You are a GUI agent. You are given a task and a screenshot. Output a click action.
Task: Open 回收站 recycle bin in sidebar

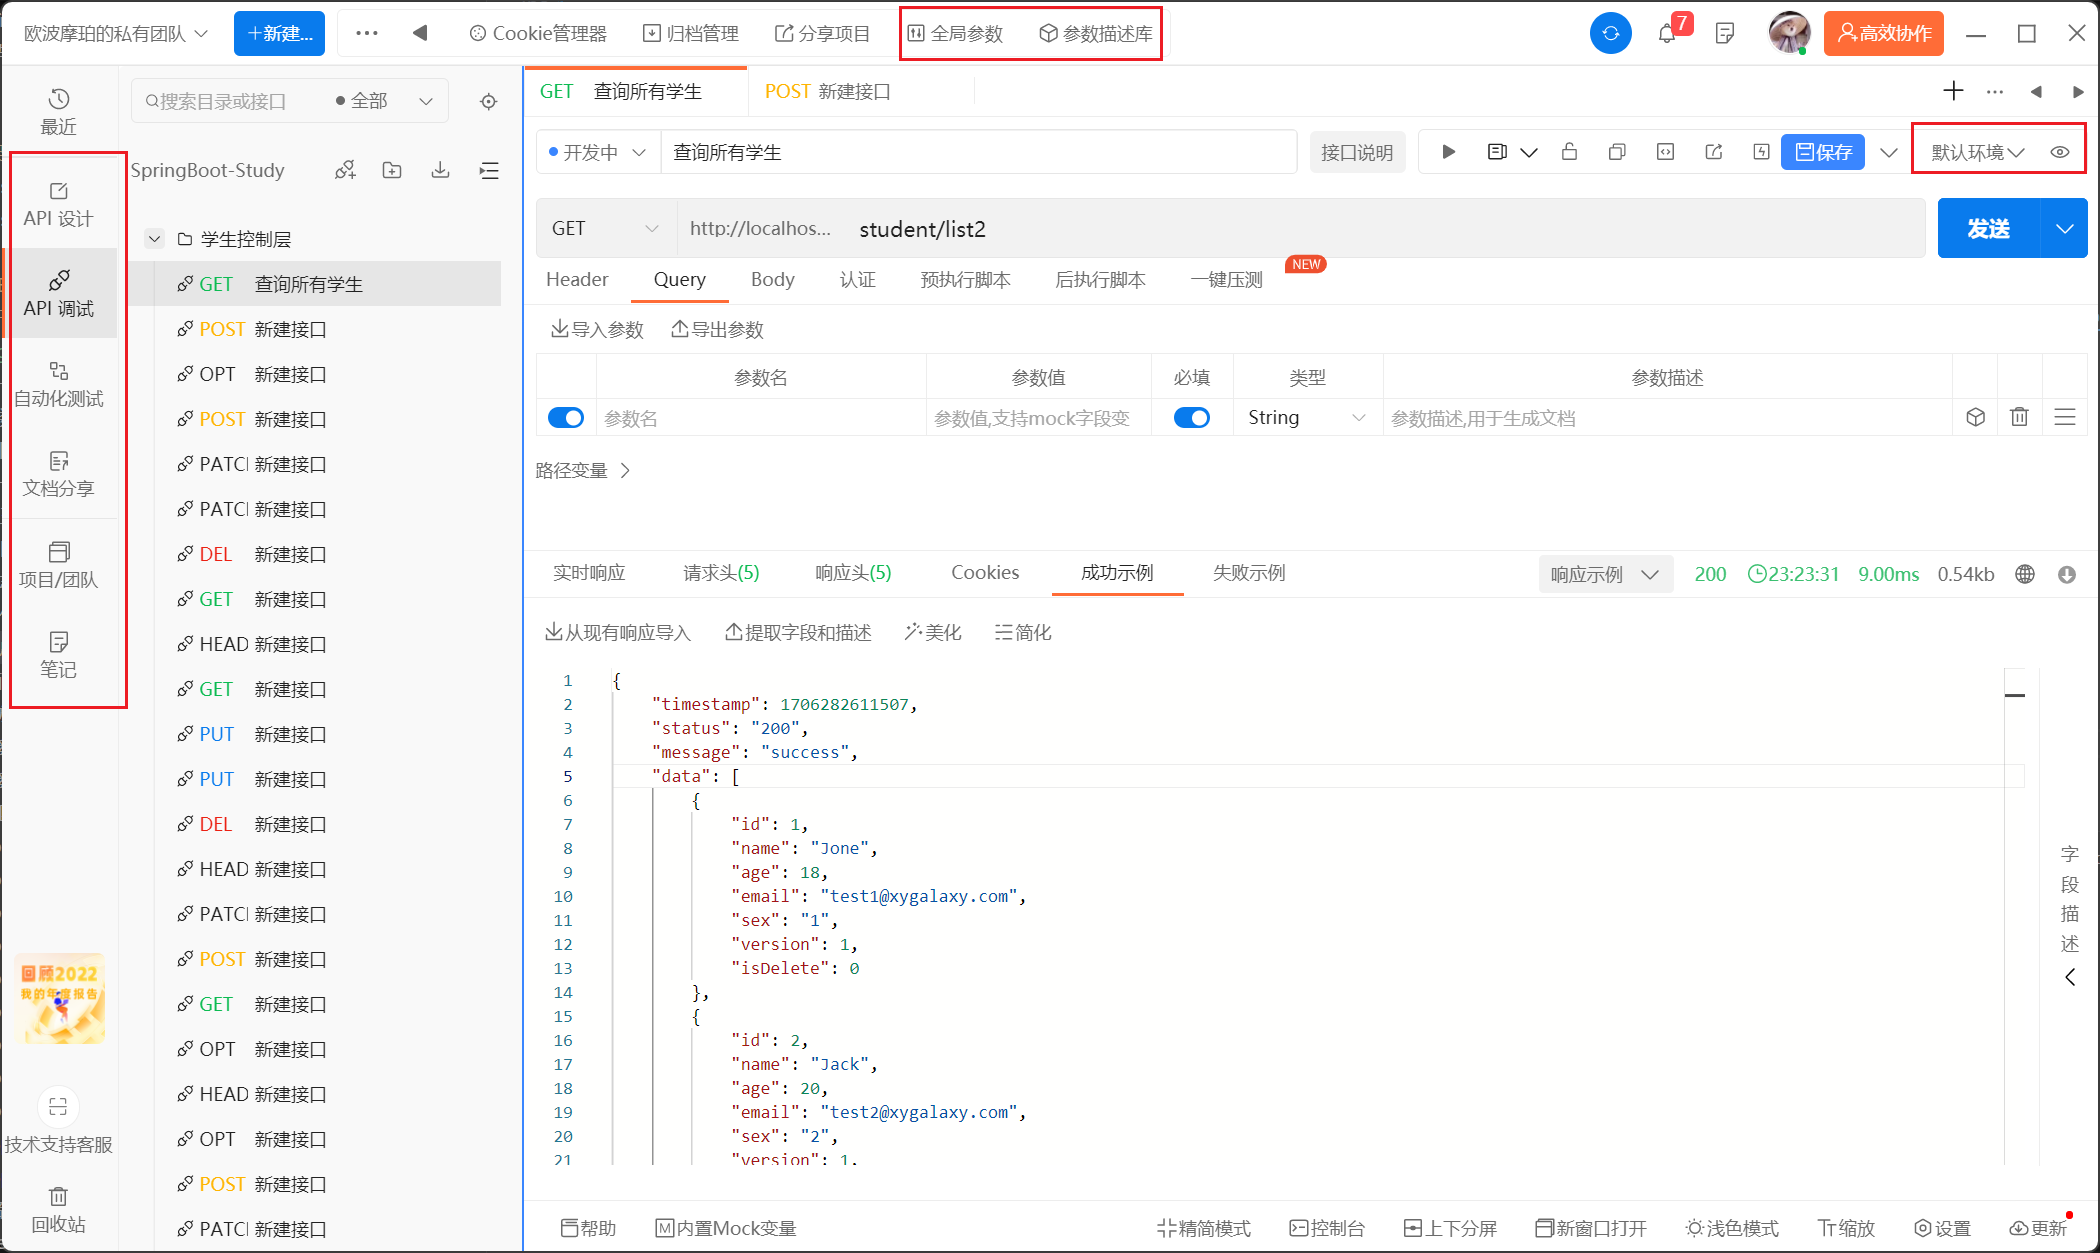(59, 1209)
